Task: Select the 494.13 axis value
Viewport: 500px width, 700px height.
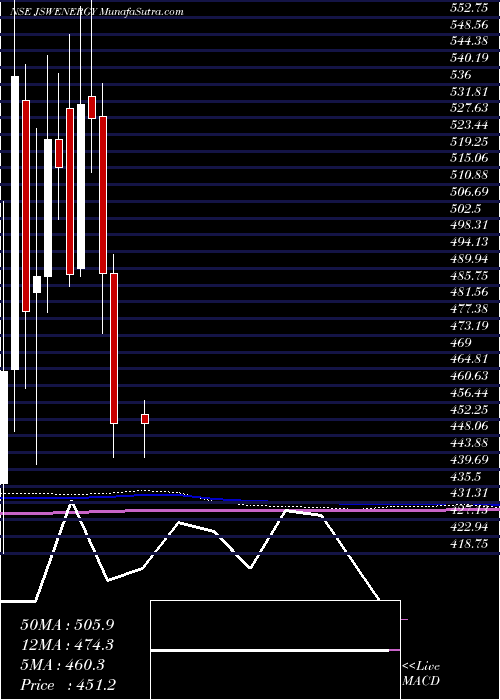Action: tap(471, 242)
